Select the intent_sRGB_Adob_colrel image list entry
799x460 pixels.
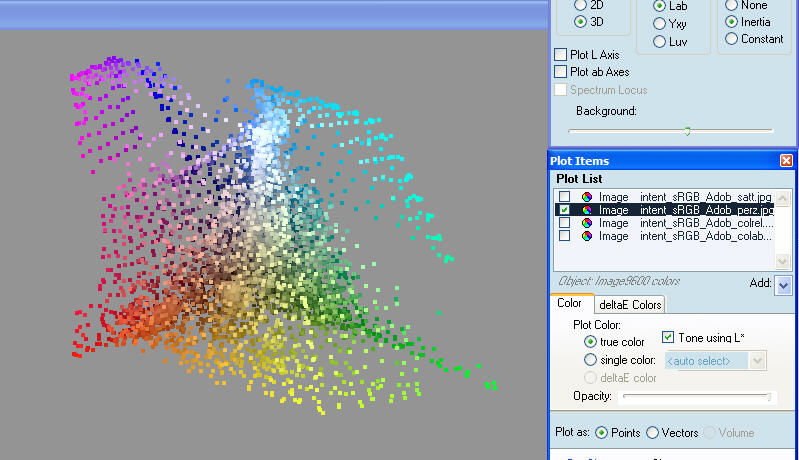[706, 223]
